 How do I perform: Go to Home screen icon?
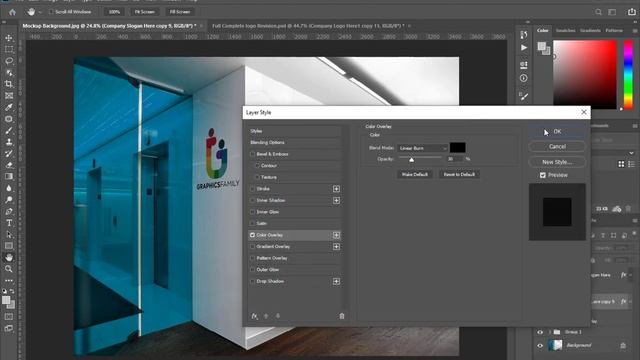coord(12,12)
